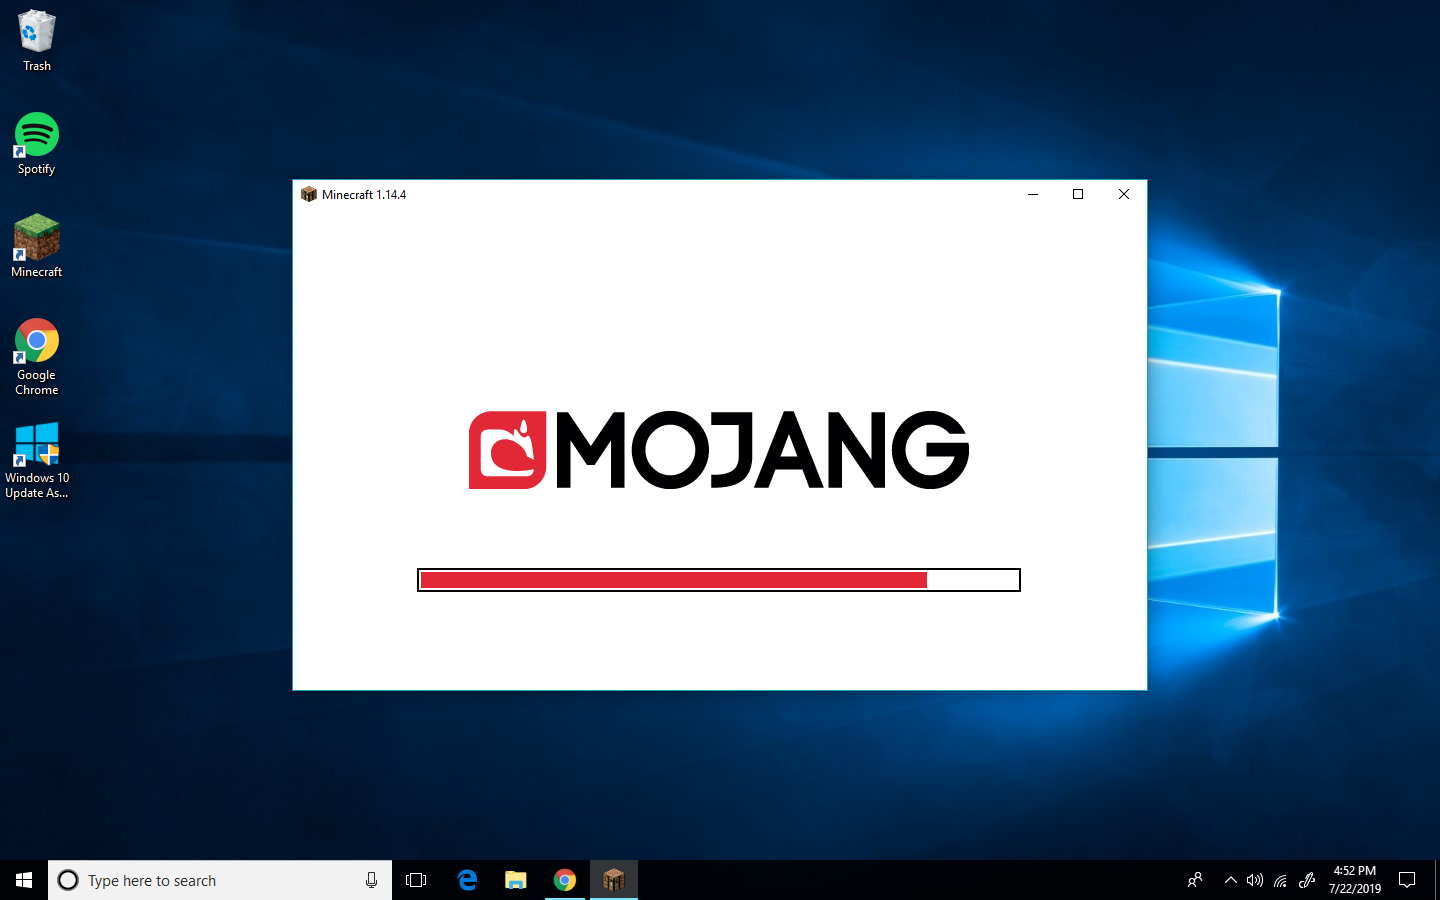The width and height of the screenshot is (1440, 900).
Task: Open Task View from the taskbar
Action: [x=416, y=880]
